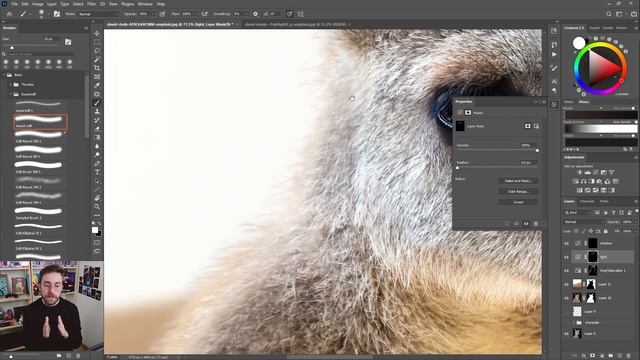Adjust mask Feather slider handle
Image resolution: width=640 pixels, height=360 pixels.
457,167
